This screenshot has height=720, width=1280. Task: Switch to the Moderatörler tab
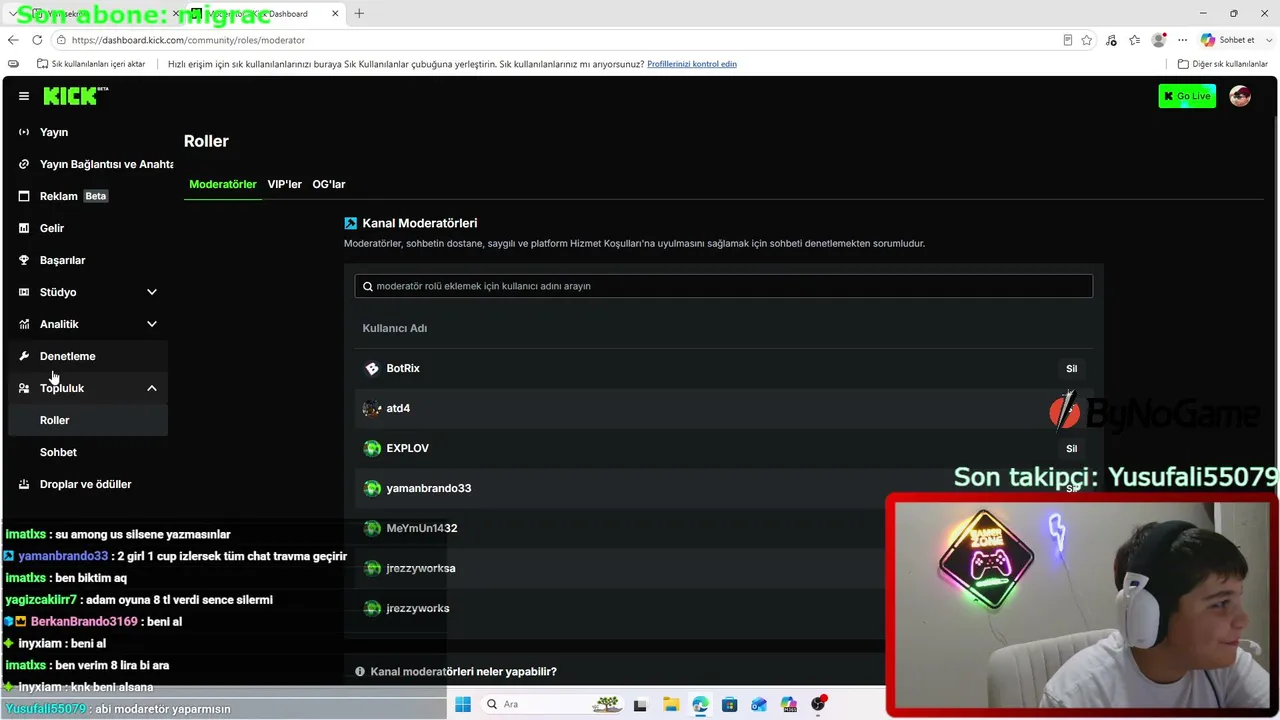click(x=223, y=184)
